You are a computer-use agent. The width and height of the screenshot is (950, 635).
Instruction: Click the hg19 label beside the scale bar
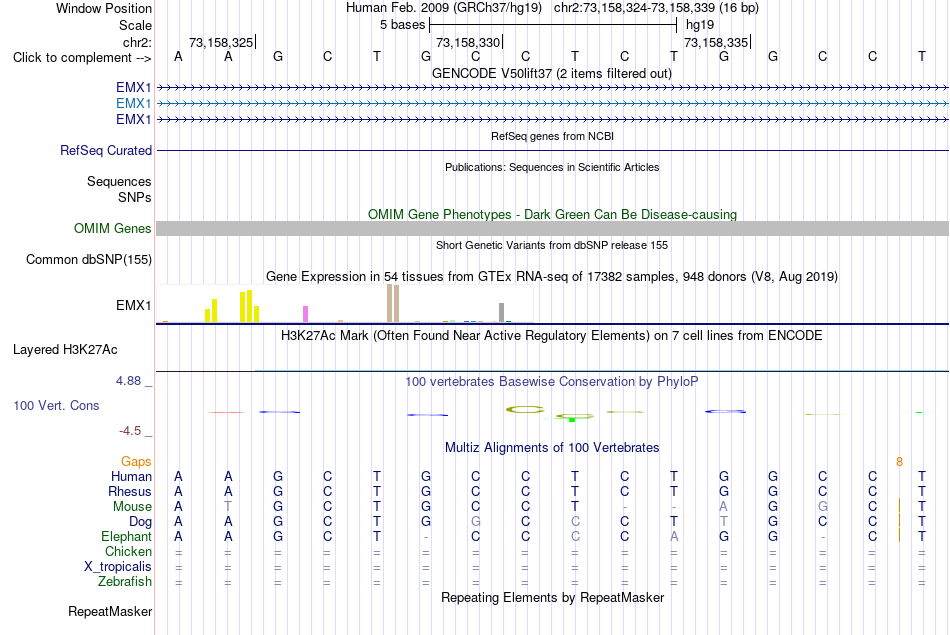click(700, 25)
